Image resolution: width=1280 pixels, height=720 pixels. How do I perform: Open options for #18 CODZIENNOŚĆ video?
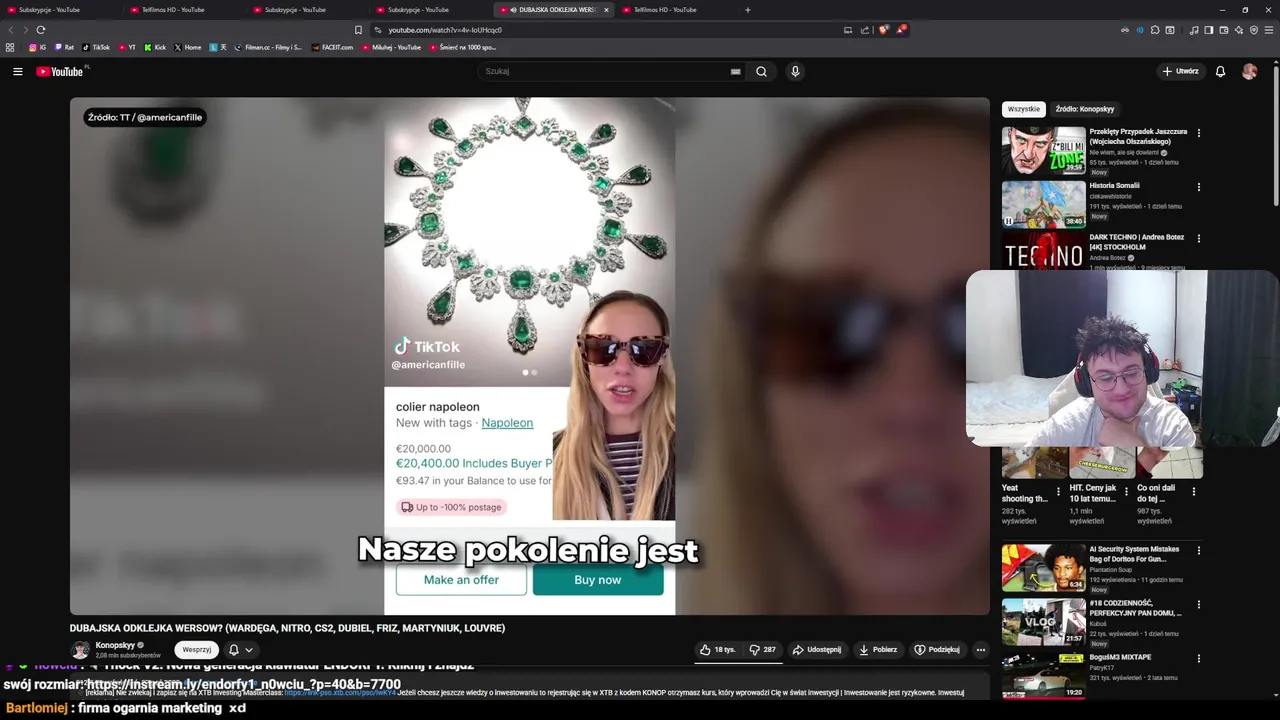[x=1198, y=605]
